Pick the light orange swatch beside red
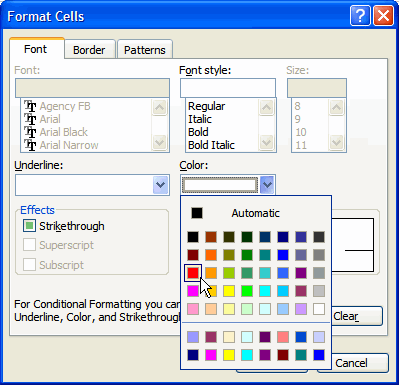Screen dimensions: 399x385 pyautogui.click(x=211, y=273)
